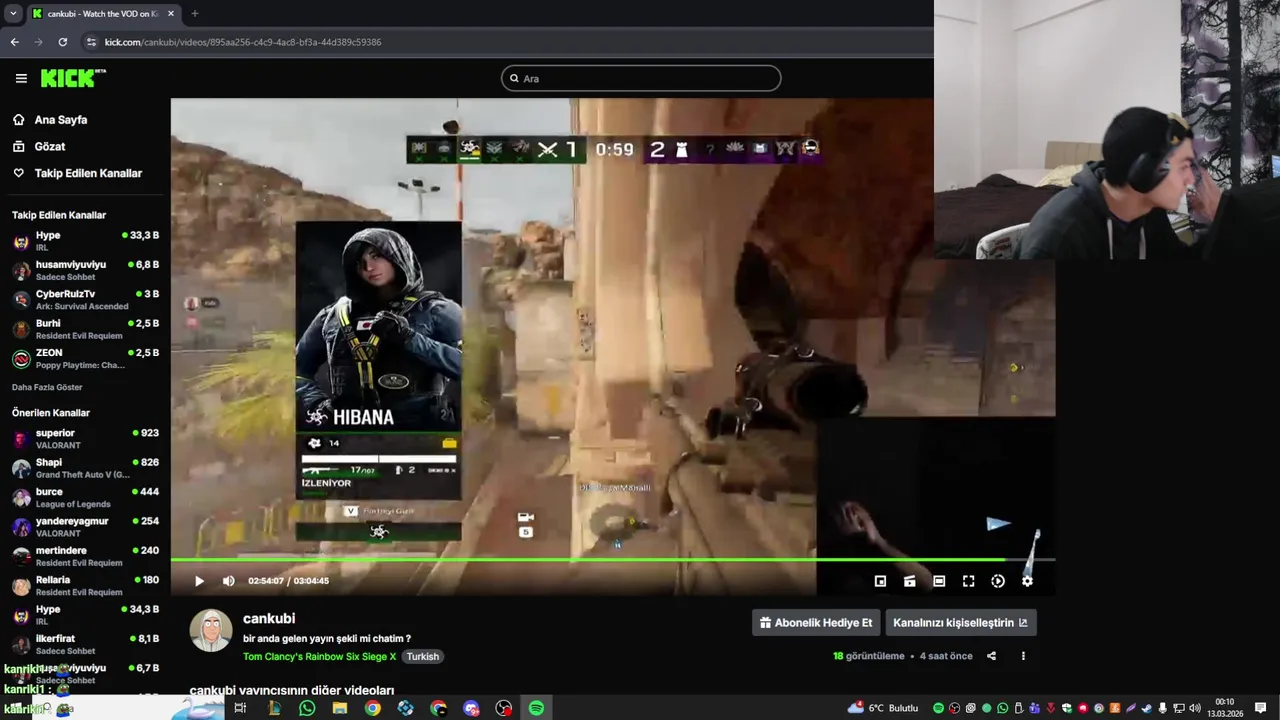
Task: Click Kanalınızı kişiselleştirin button
Action: click(960, 622)
